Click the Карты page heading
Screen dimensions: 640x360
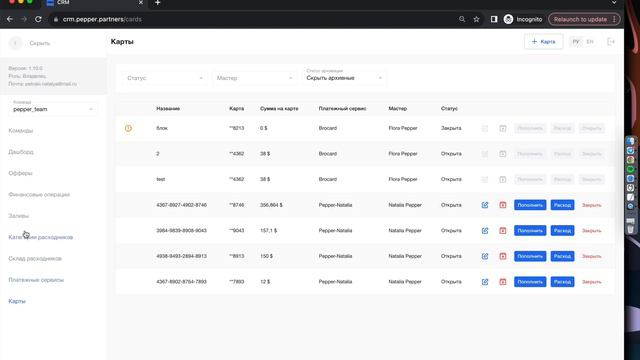click(122, 42)
